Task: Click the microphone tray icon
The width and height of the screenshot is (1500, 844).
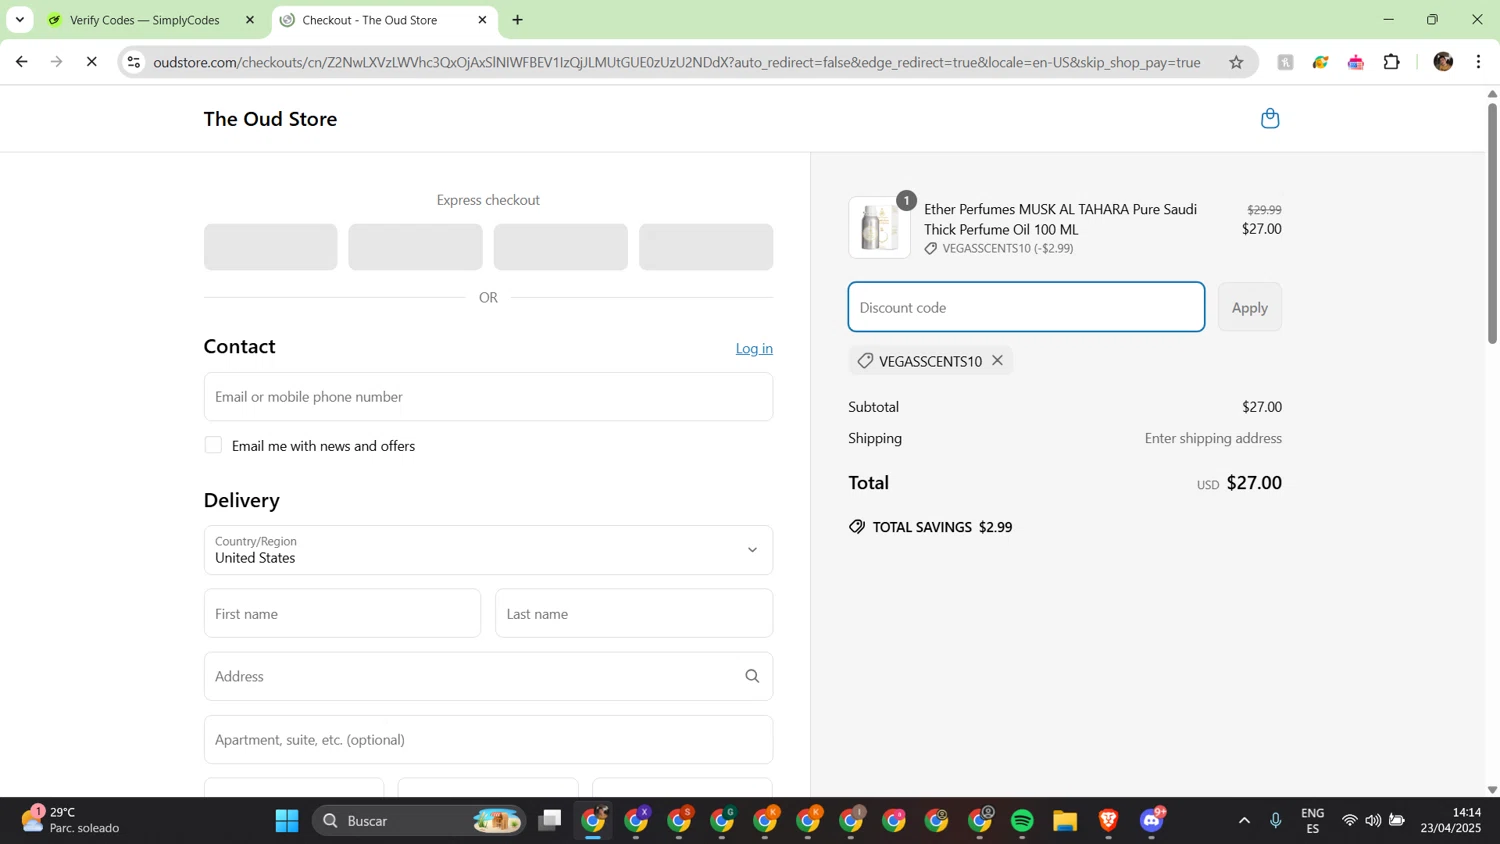Action: (1275, 821)
